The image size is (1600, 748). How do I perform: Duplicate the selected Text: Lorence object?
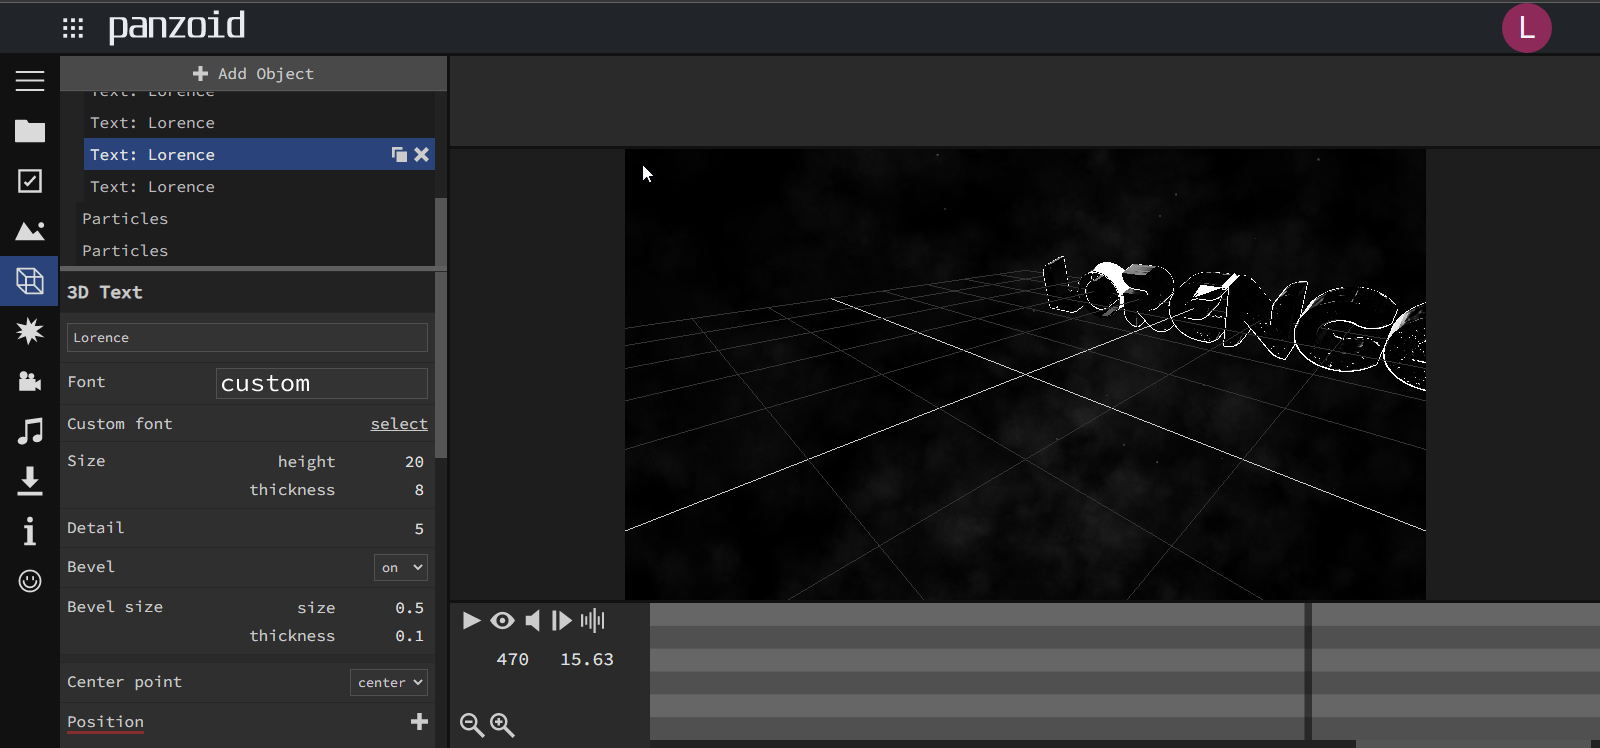pos(399,154)
